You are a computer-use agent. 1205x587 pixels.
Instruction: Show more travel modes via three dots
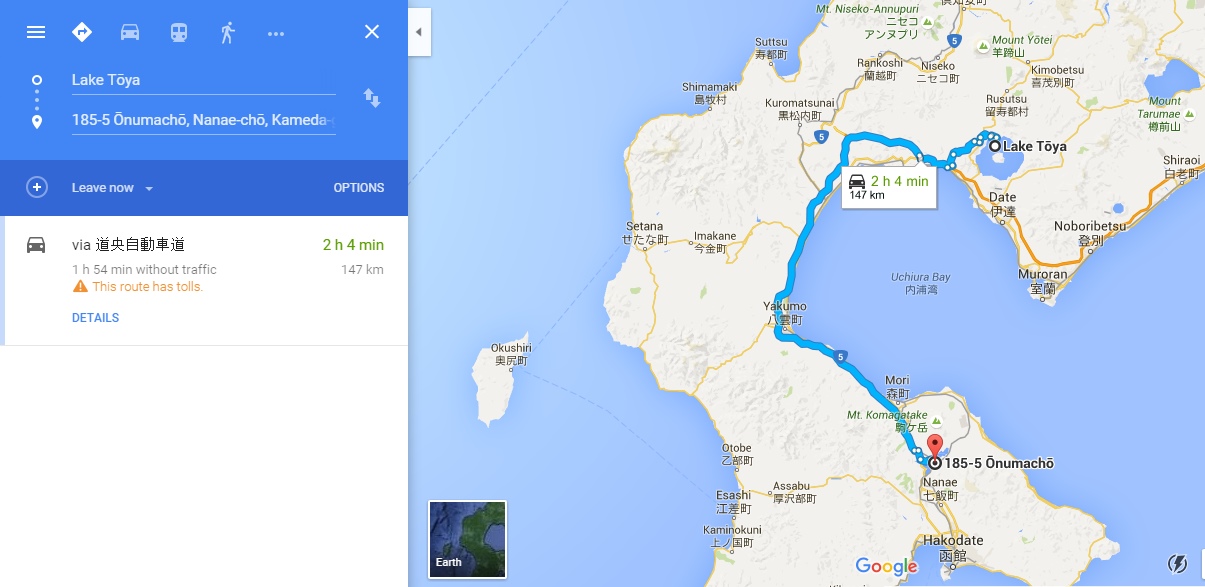[x=276, y=33]
